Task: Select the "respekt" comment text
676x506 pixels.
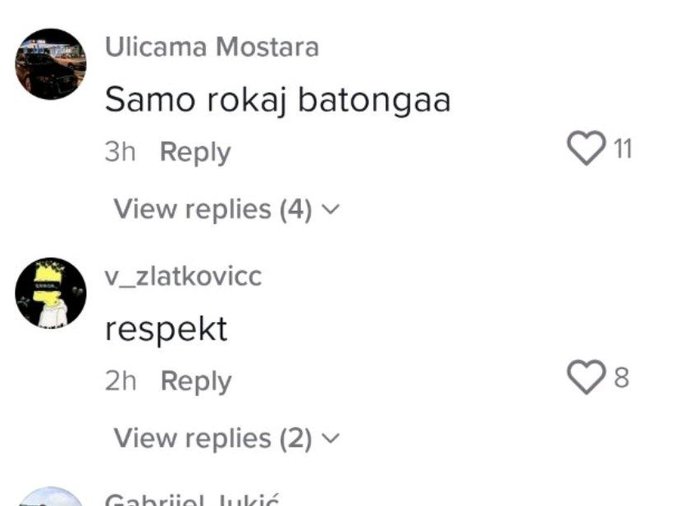Action: click(x=166, y=328)
